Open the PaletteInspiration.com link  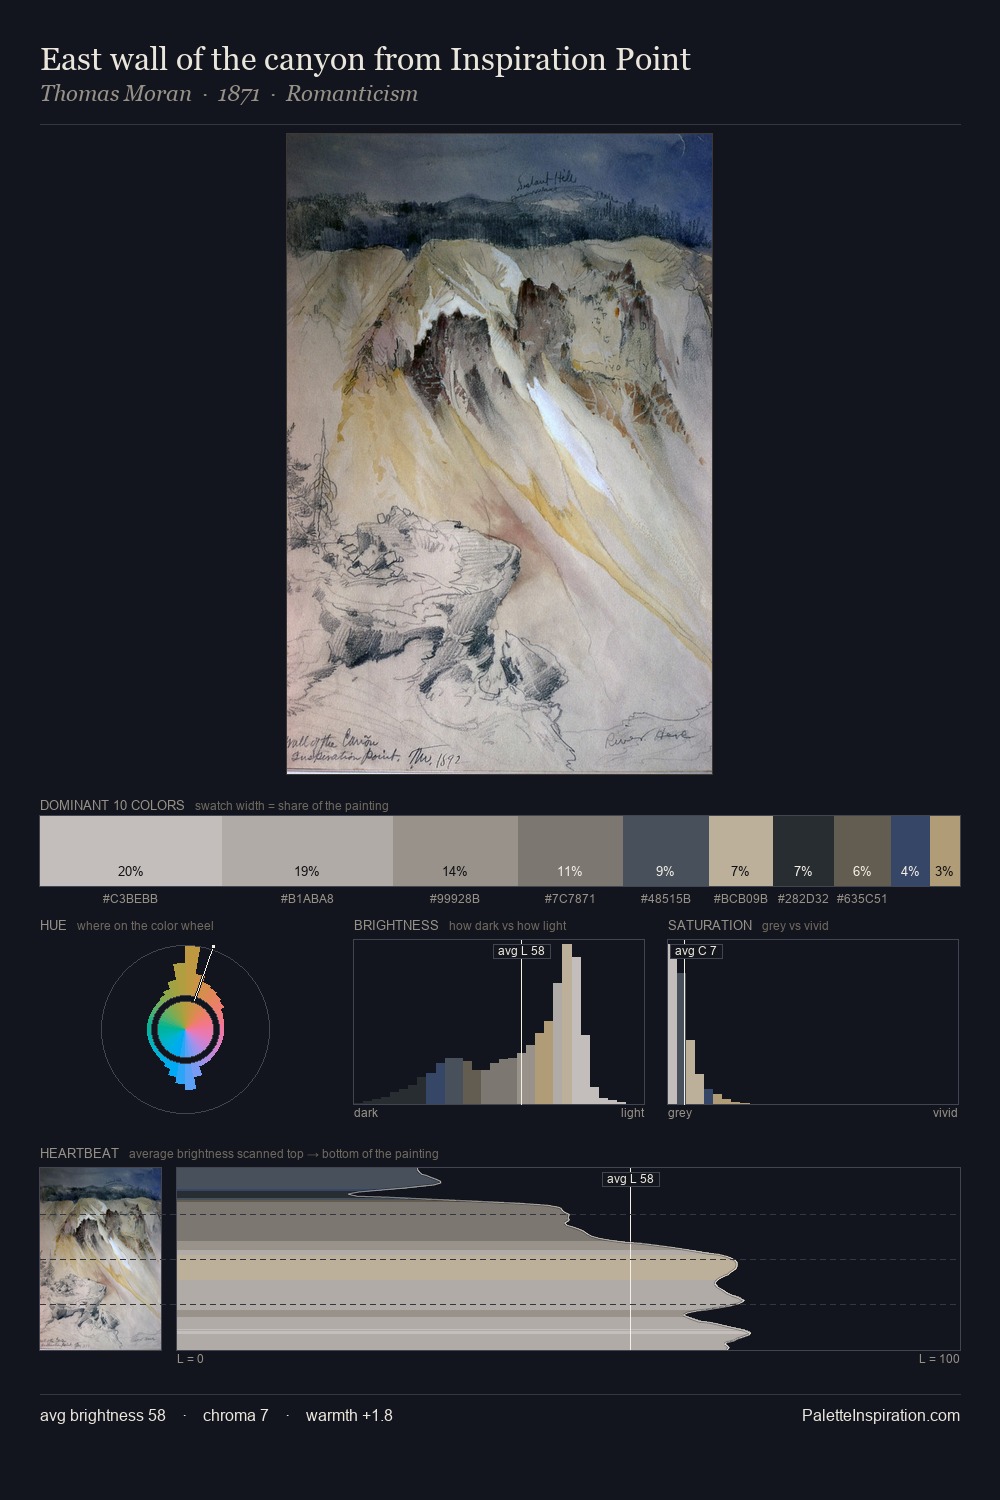pos(881,1416)
